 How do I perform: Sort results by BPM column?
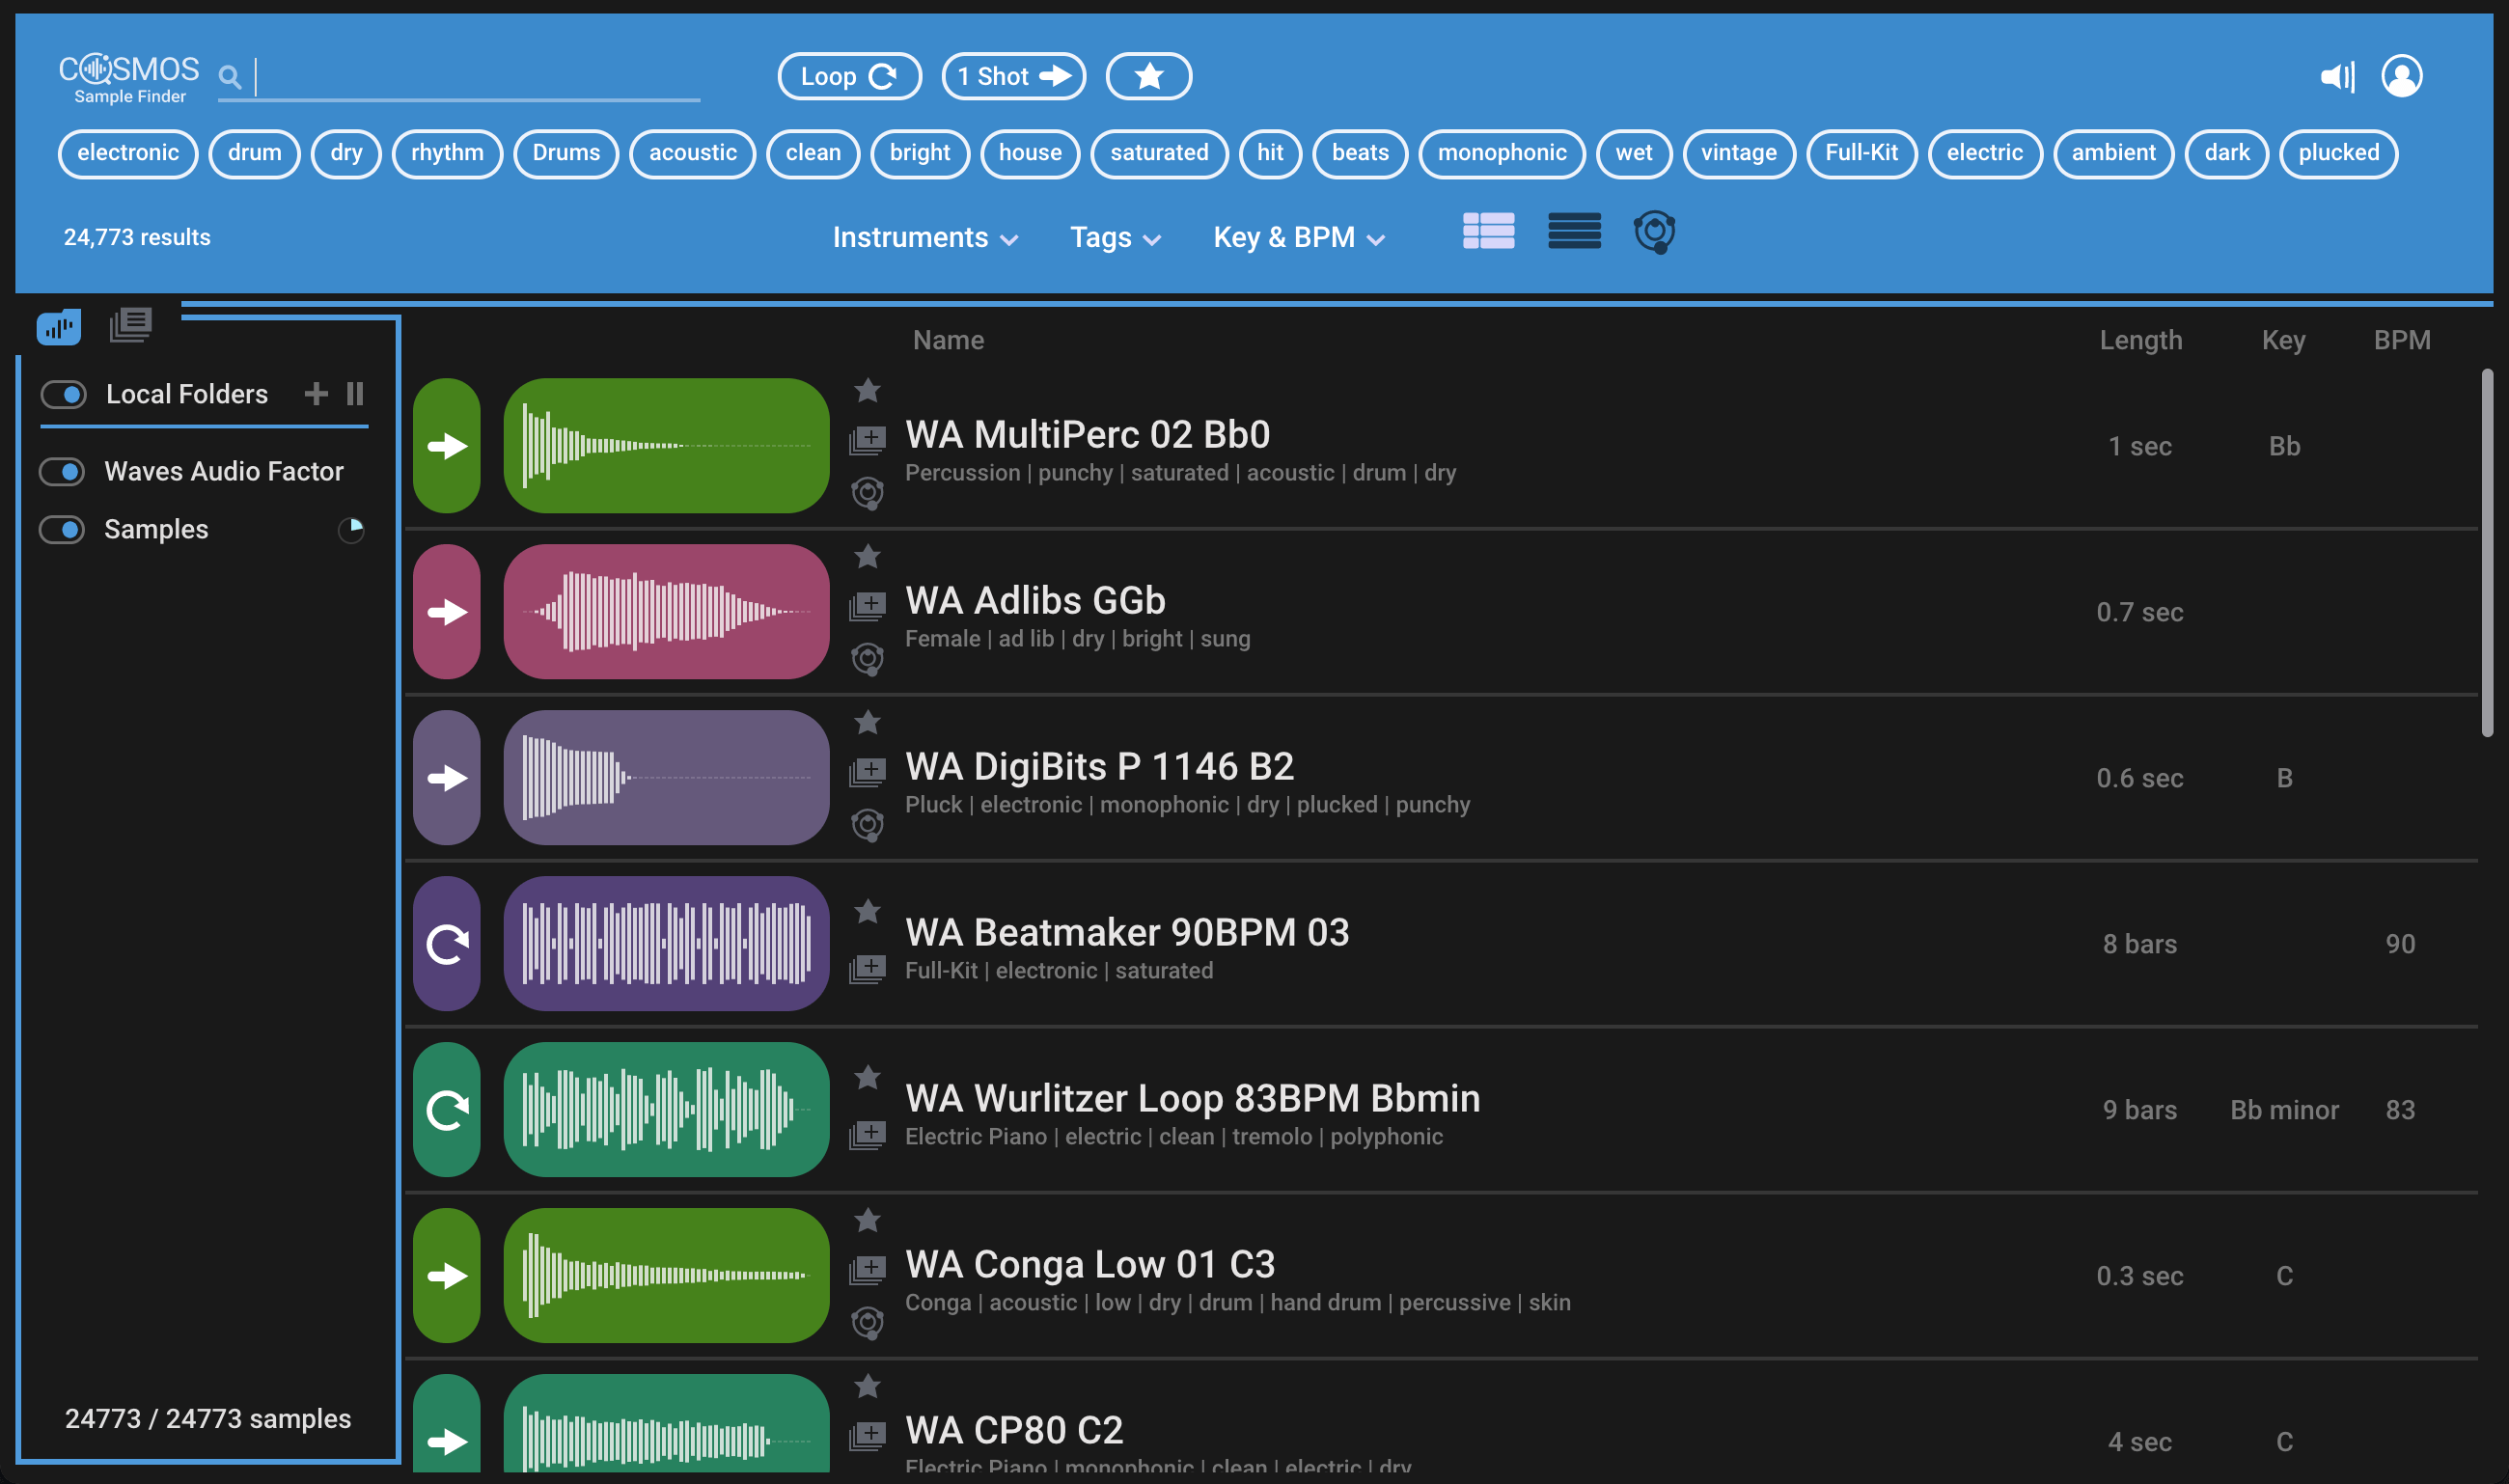tap(2401, 340)
